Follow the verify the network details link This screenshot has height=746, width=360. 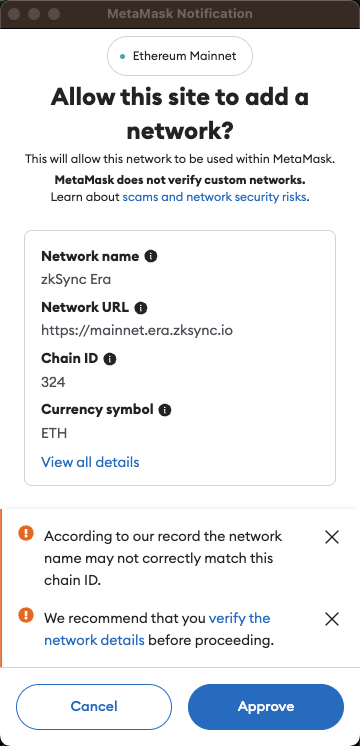157,629
